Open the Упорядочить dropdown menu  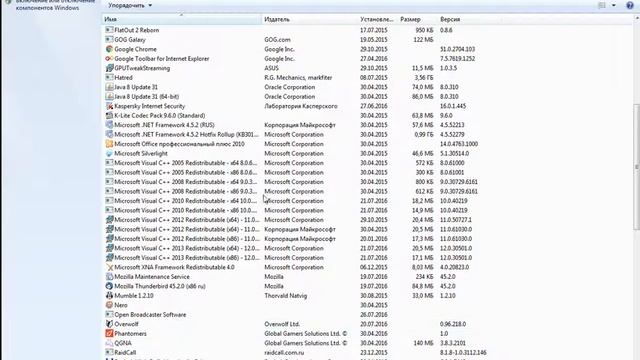130,5
